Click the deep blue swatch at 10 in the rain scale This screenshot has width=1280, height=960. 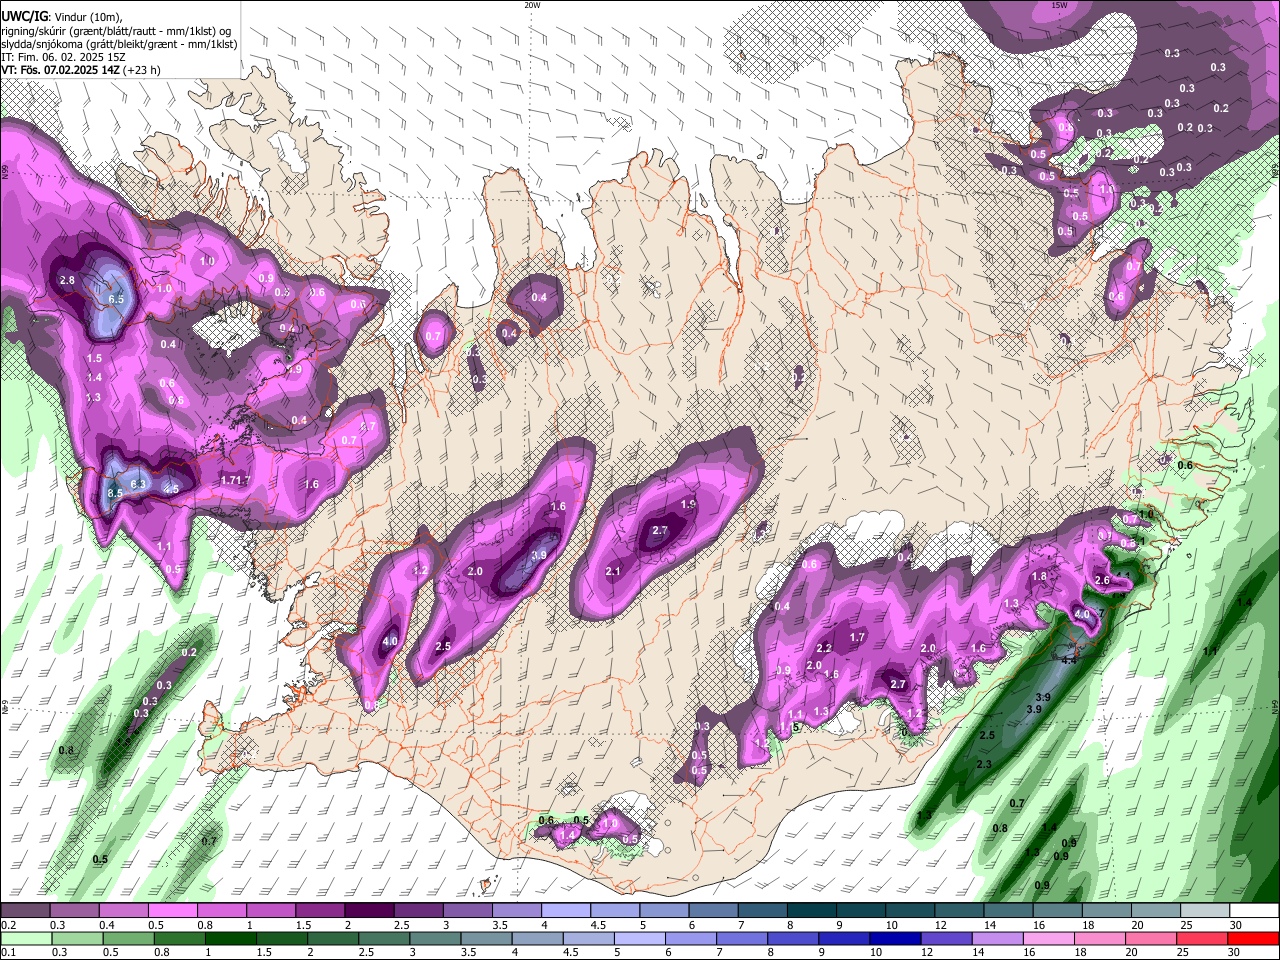(x=895, y=939)
